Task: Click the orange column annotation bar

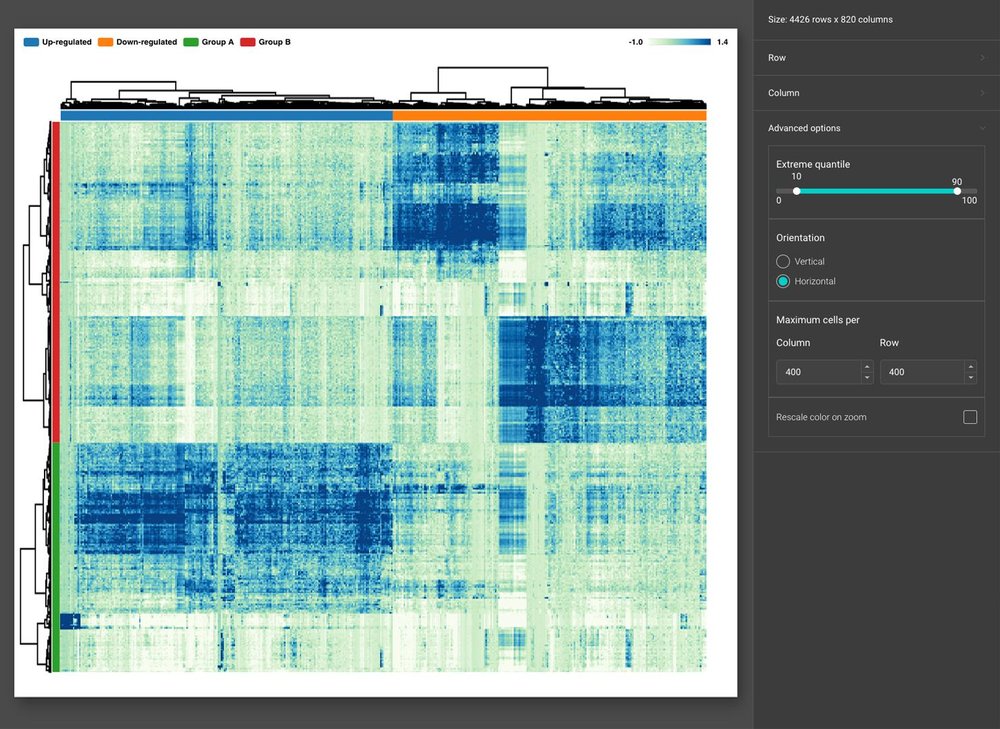Action: (x=550, y=115)
